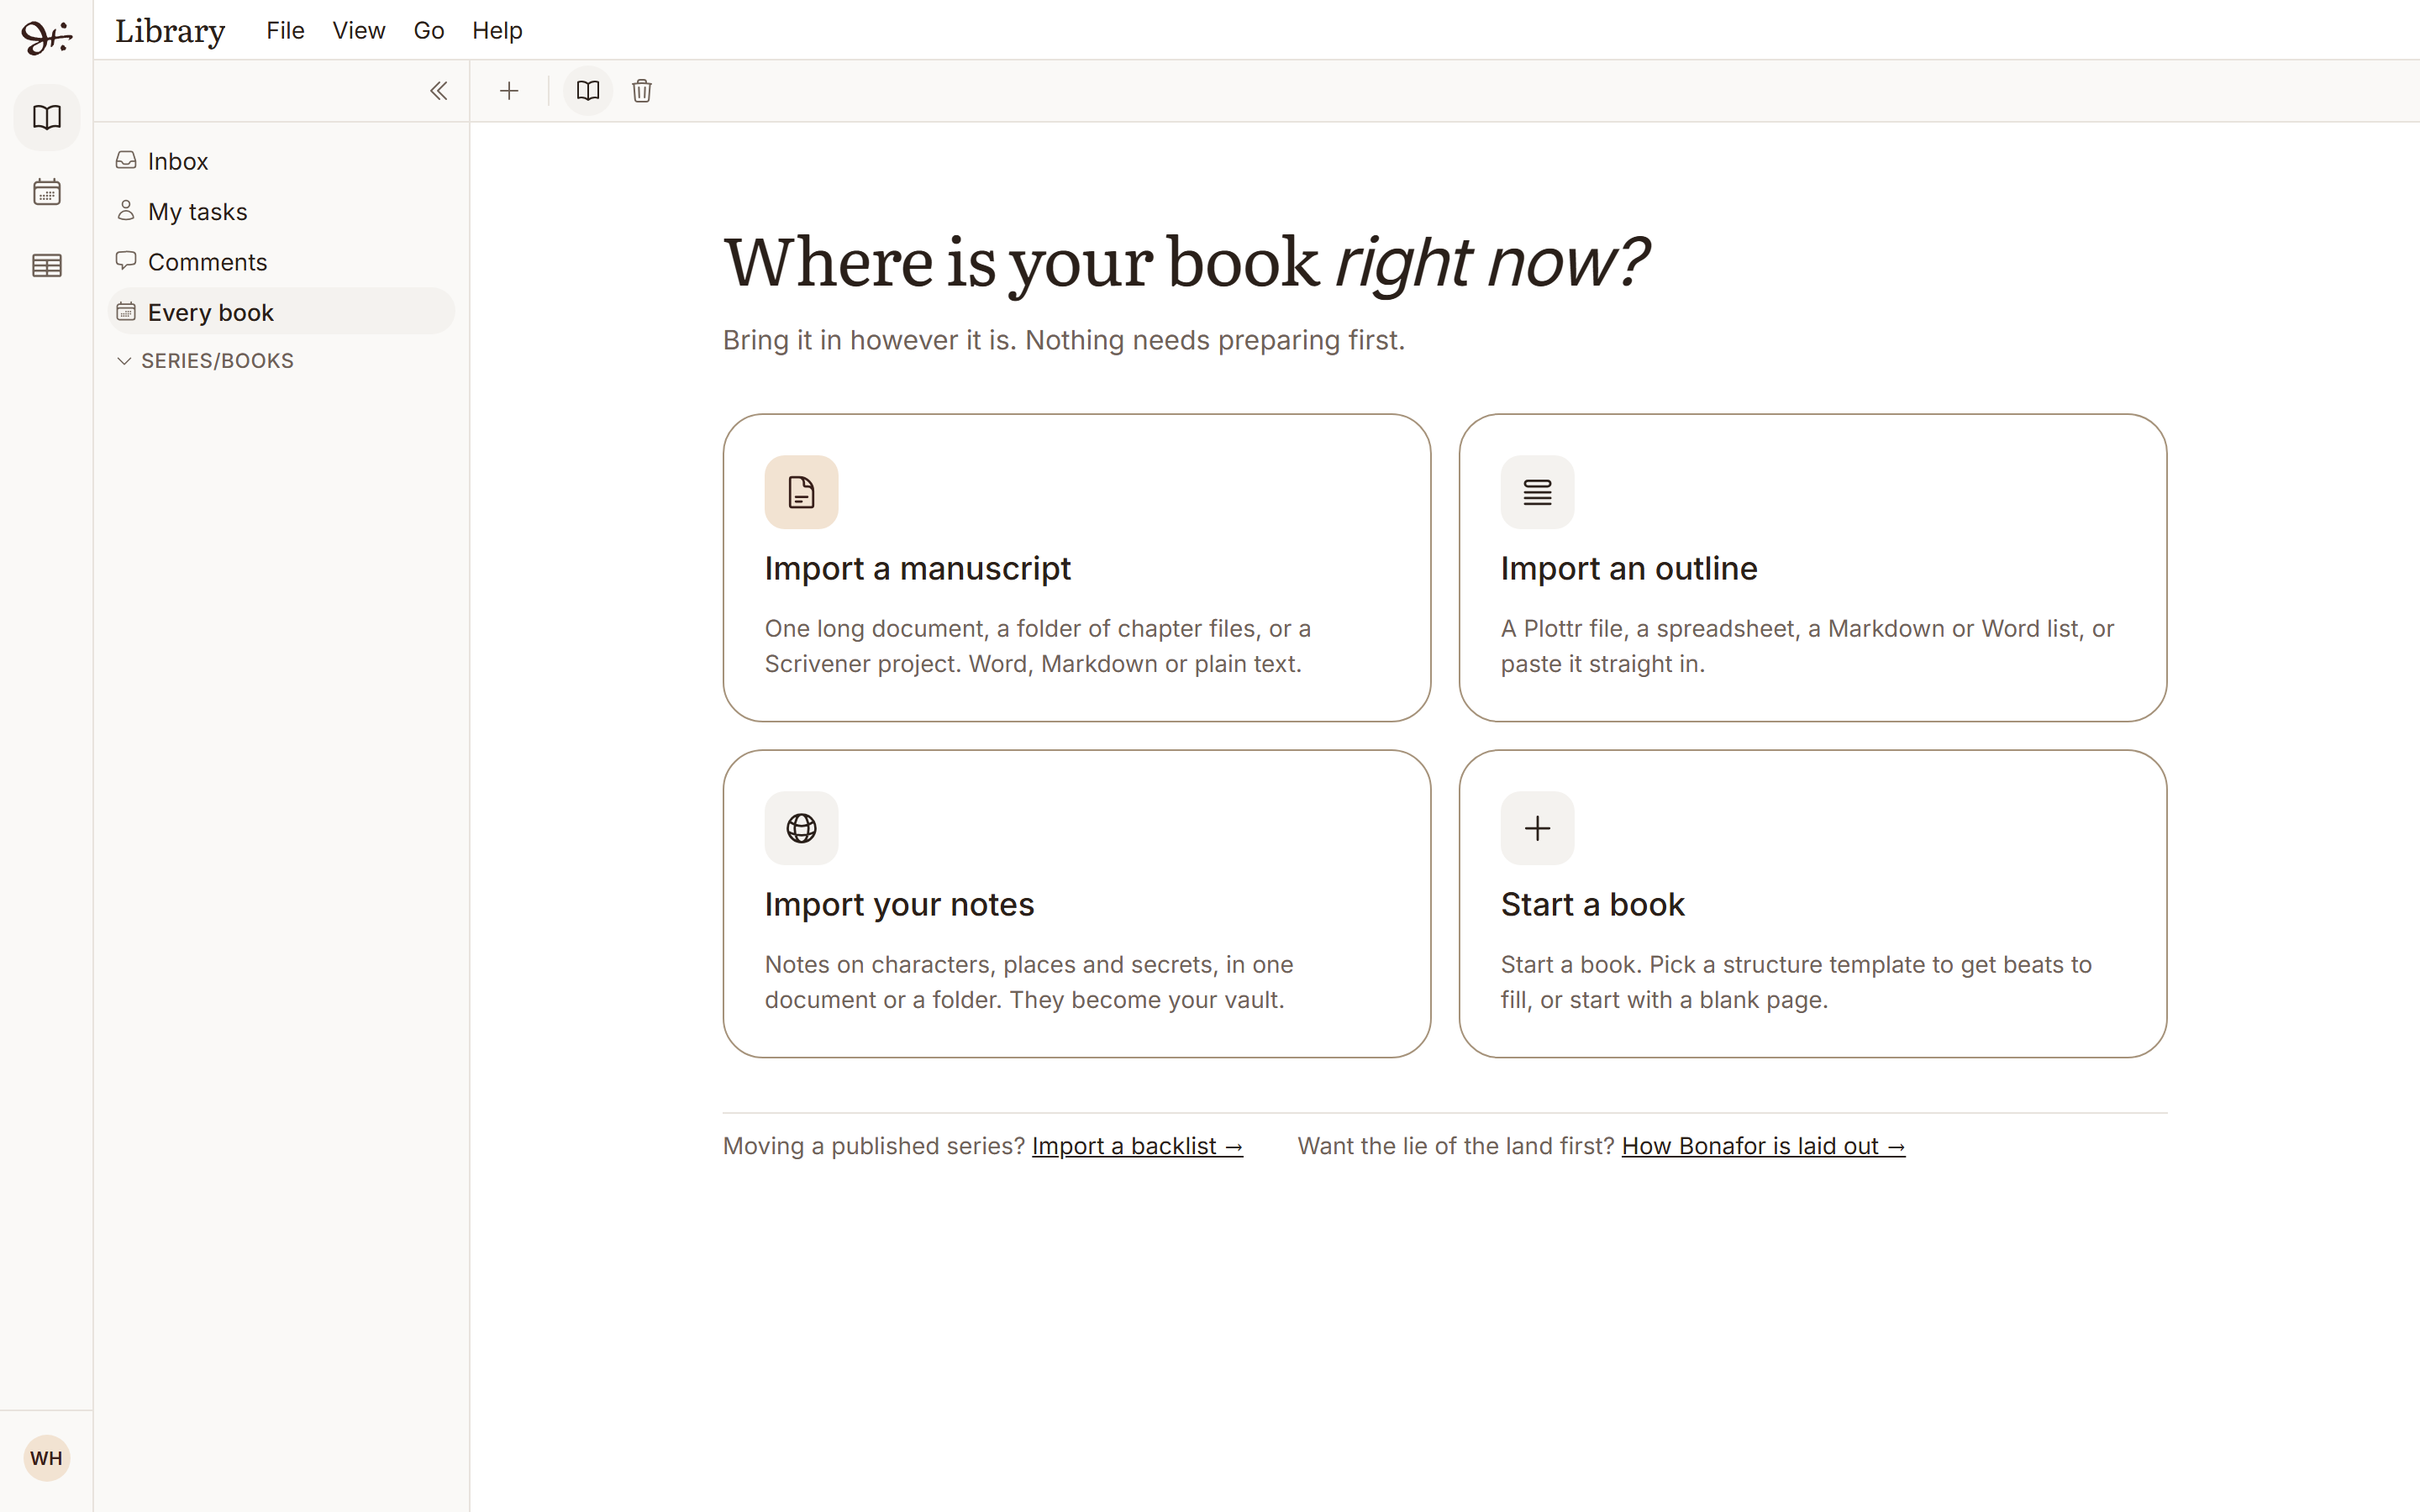This screenshot has width=2420, height=1512.
Task: Choose Start a book card
Action: click(x=1813, y=904)
